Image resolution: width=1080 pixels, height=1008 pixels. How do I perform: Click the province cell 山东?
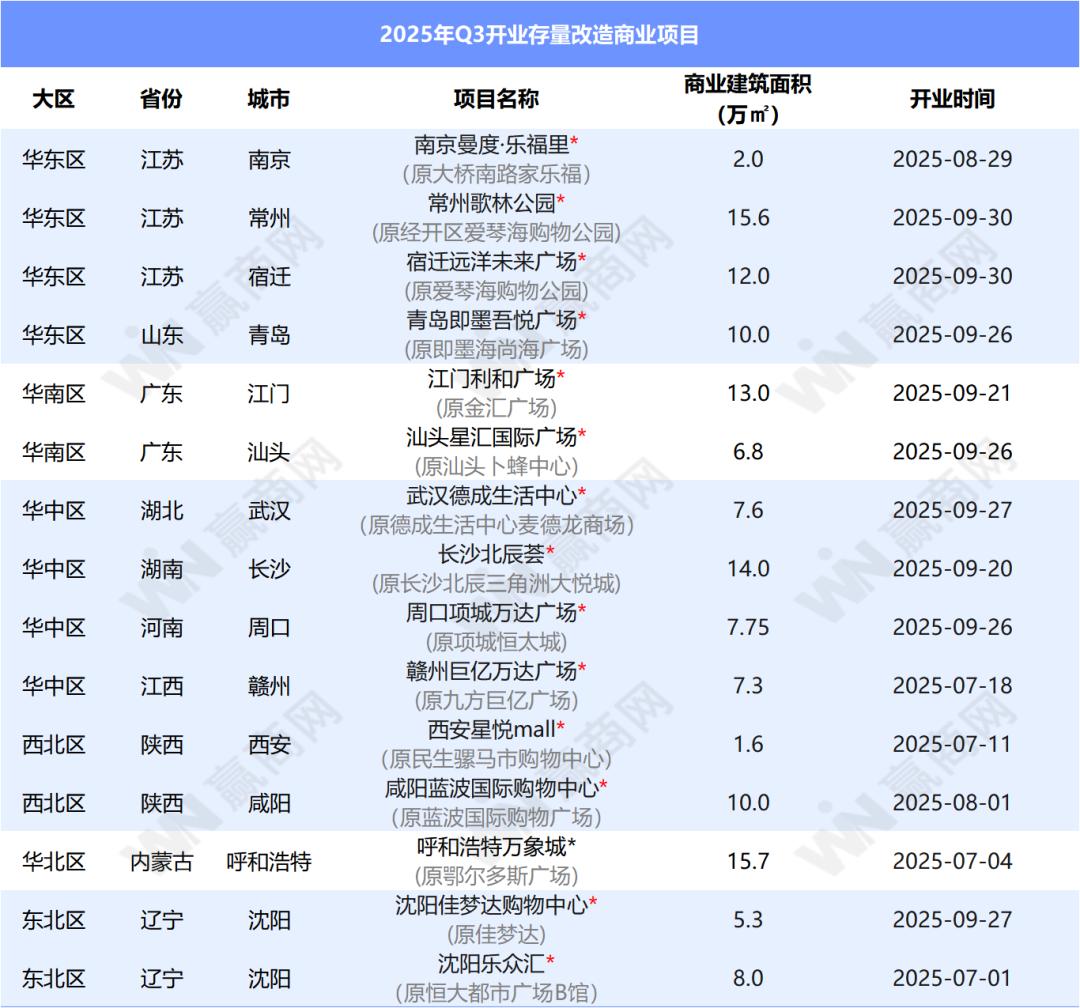161,336
